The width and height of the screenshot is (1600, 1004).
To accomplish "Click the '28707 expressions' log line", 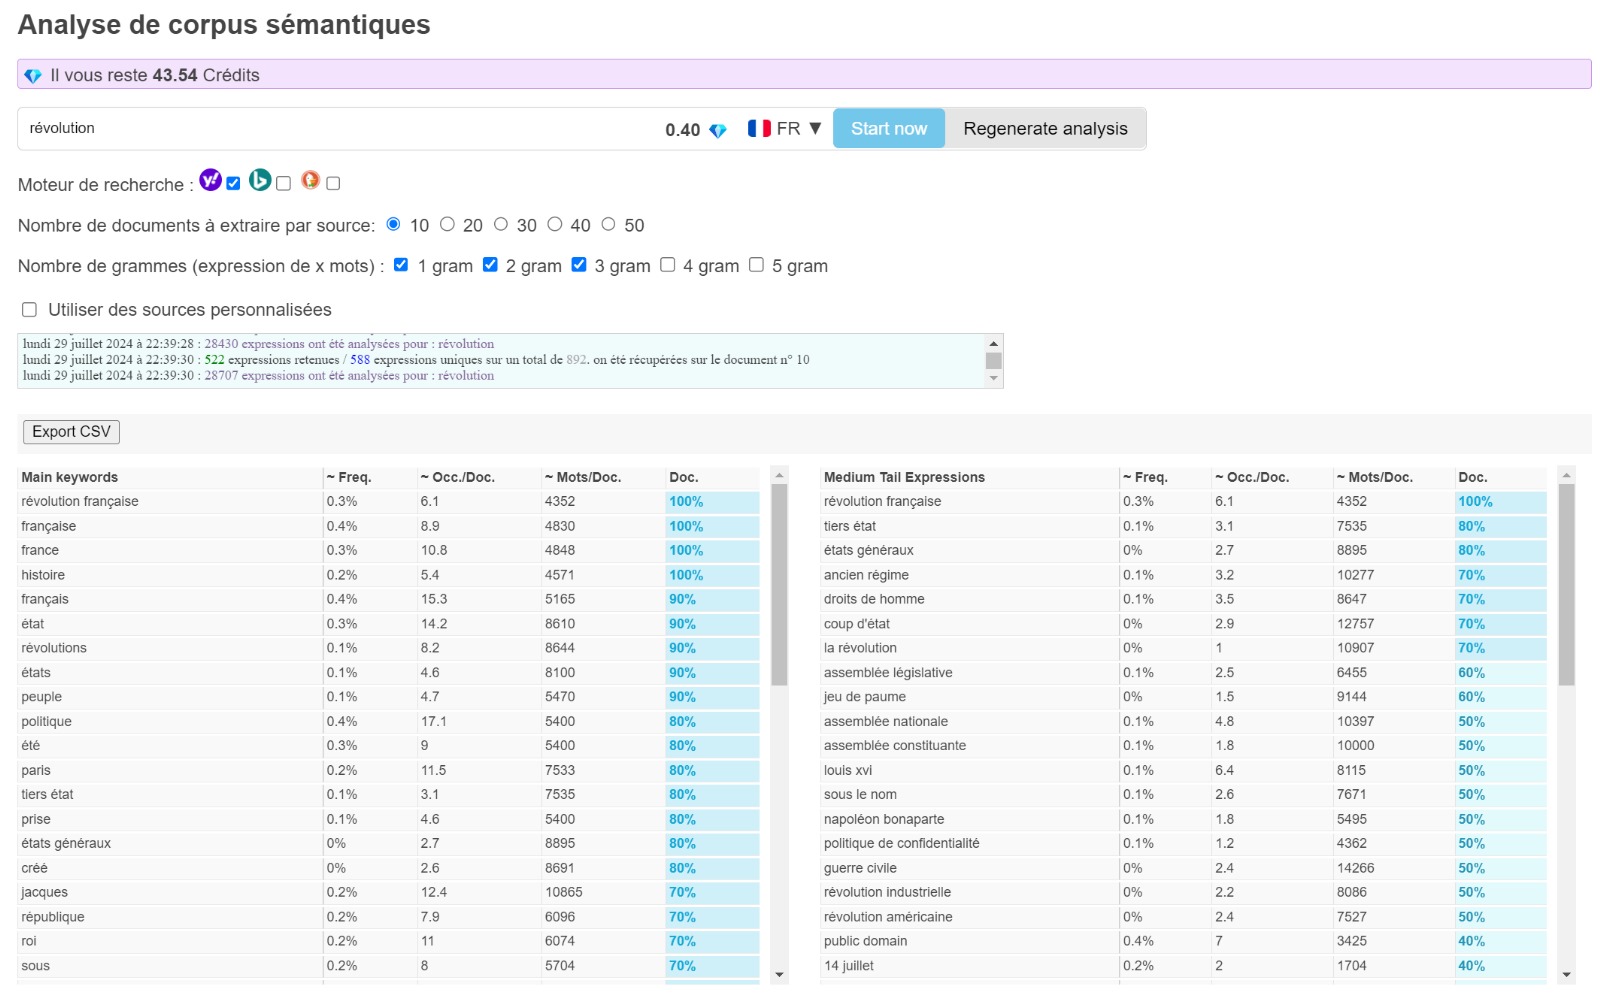I will click(258, 376).
